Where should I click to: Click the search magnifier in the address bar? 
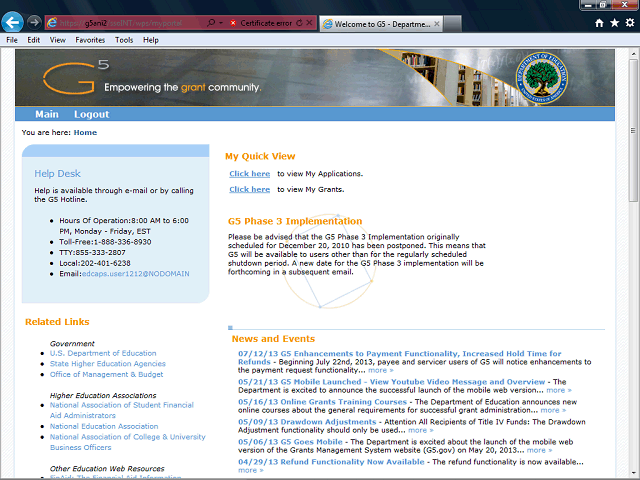211,23
